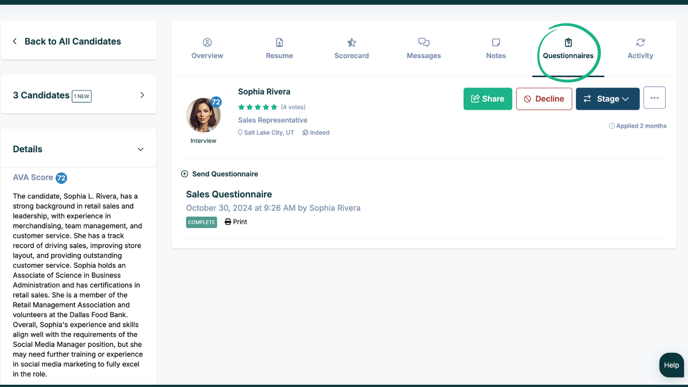Open the Stage dropdown

tap(607, 99)
